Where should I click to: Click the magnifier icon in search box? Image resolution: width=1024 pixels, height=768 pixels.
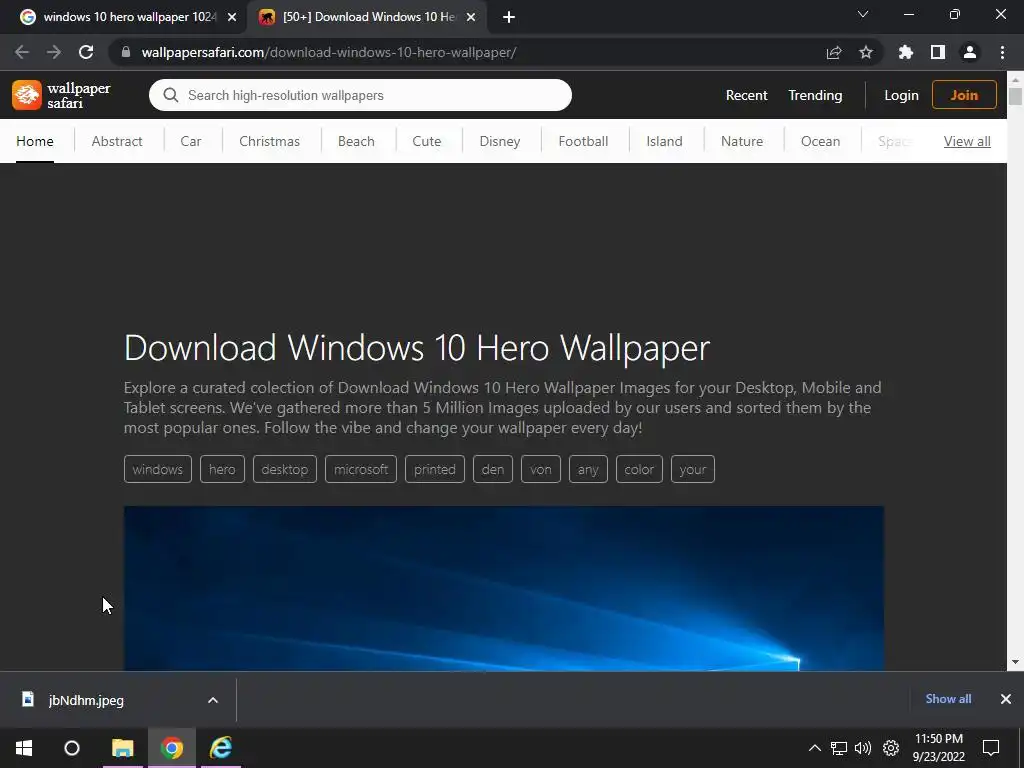[x=171, y=95]
